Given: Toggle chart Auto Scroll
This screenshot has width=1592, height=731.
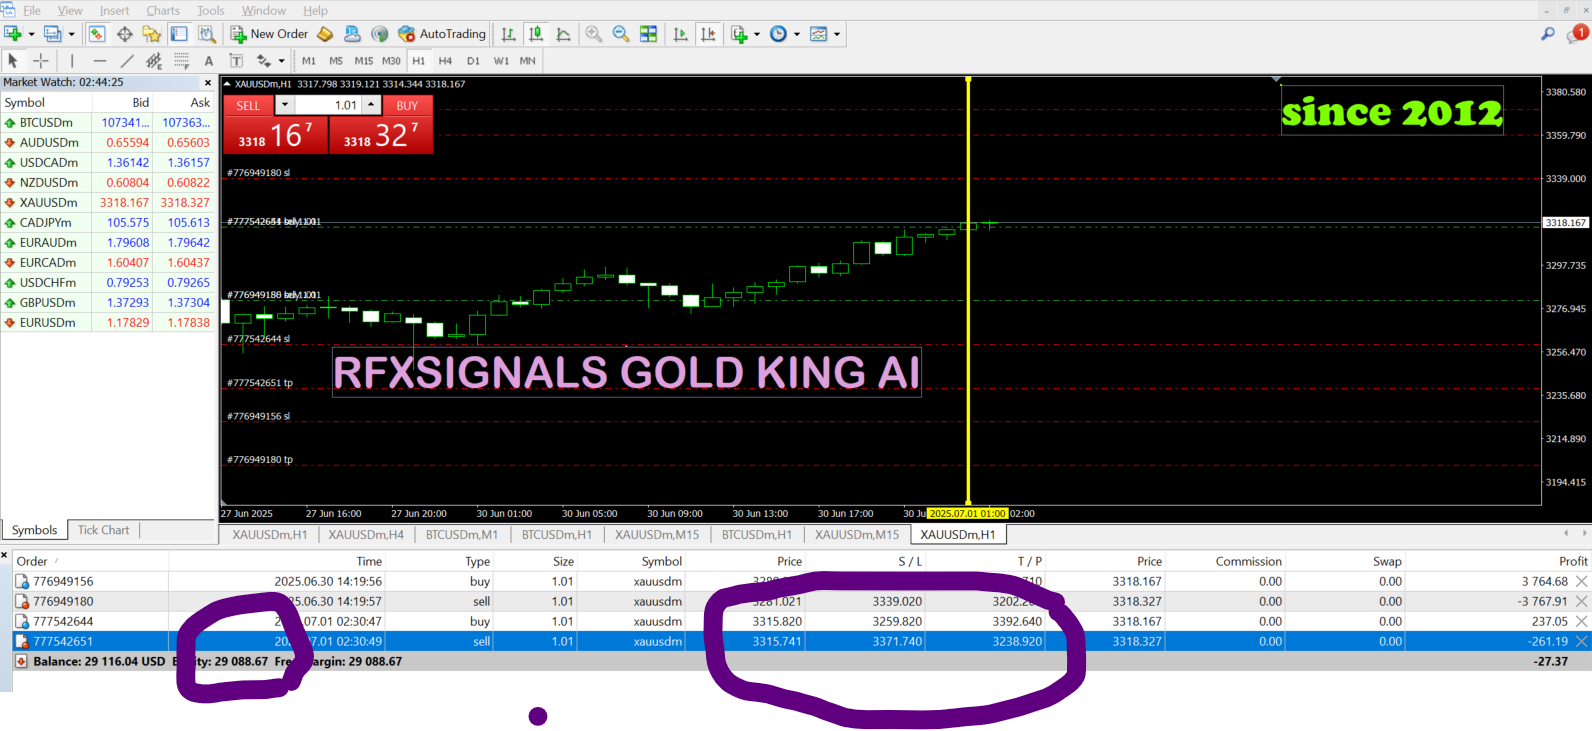Looking at the screenshot, I should 681,34.
